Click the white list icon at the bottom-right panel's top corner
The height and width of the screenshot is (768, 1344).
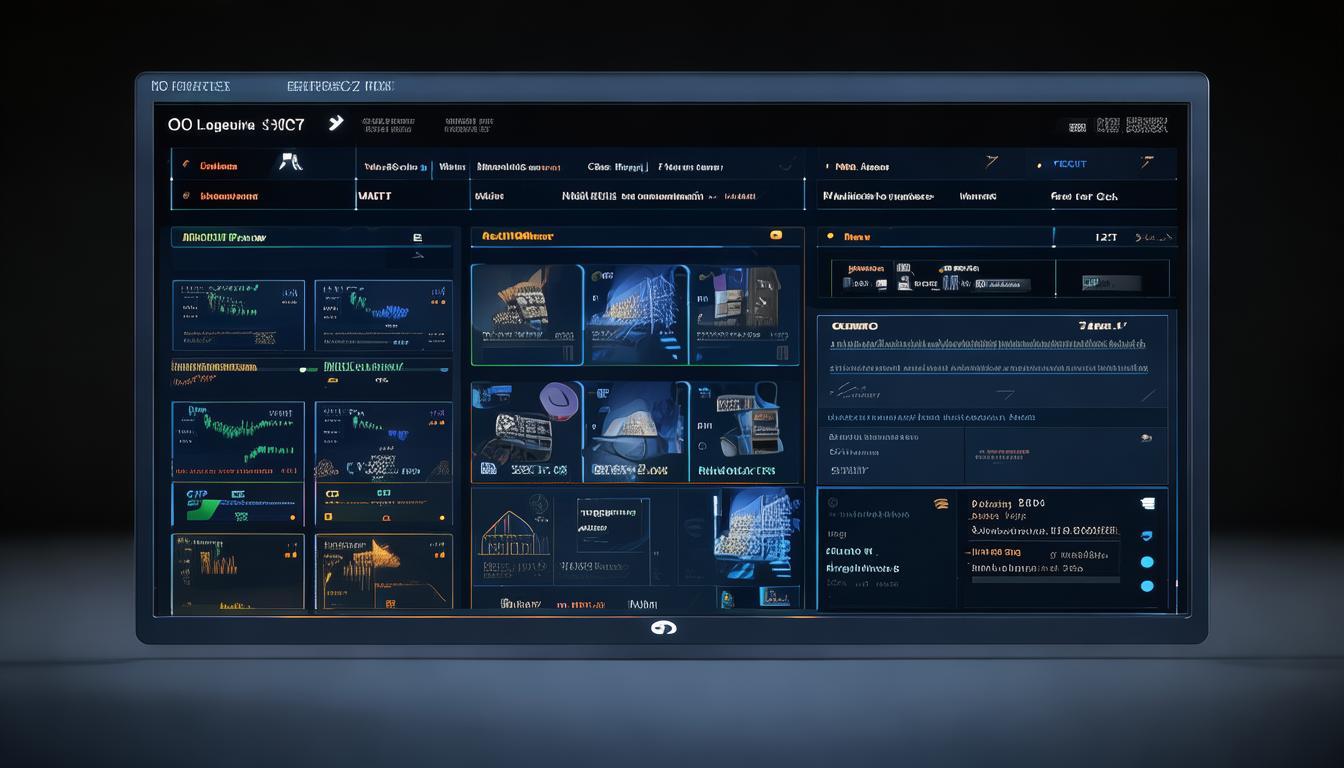tap(1147, 504)
